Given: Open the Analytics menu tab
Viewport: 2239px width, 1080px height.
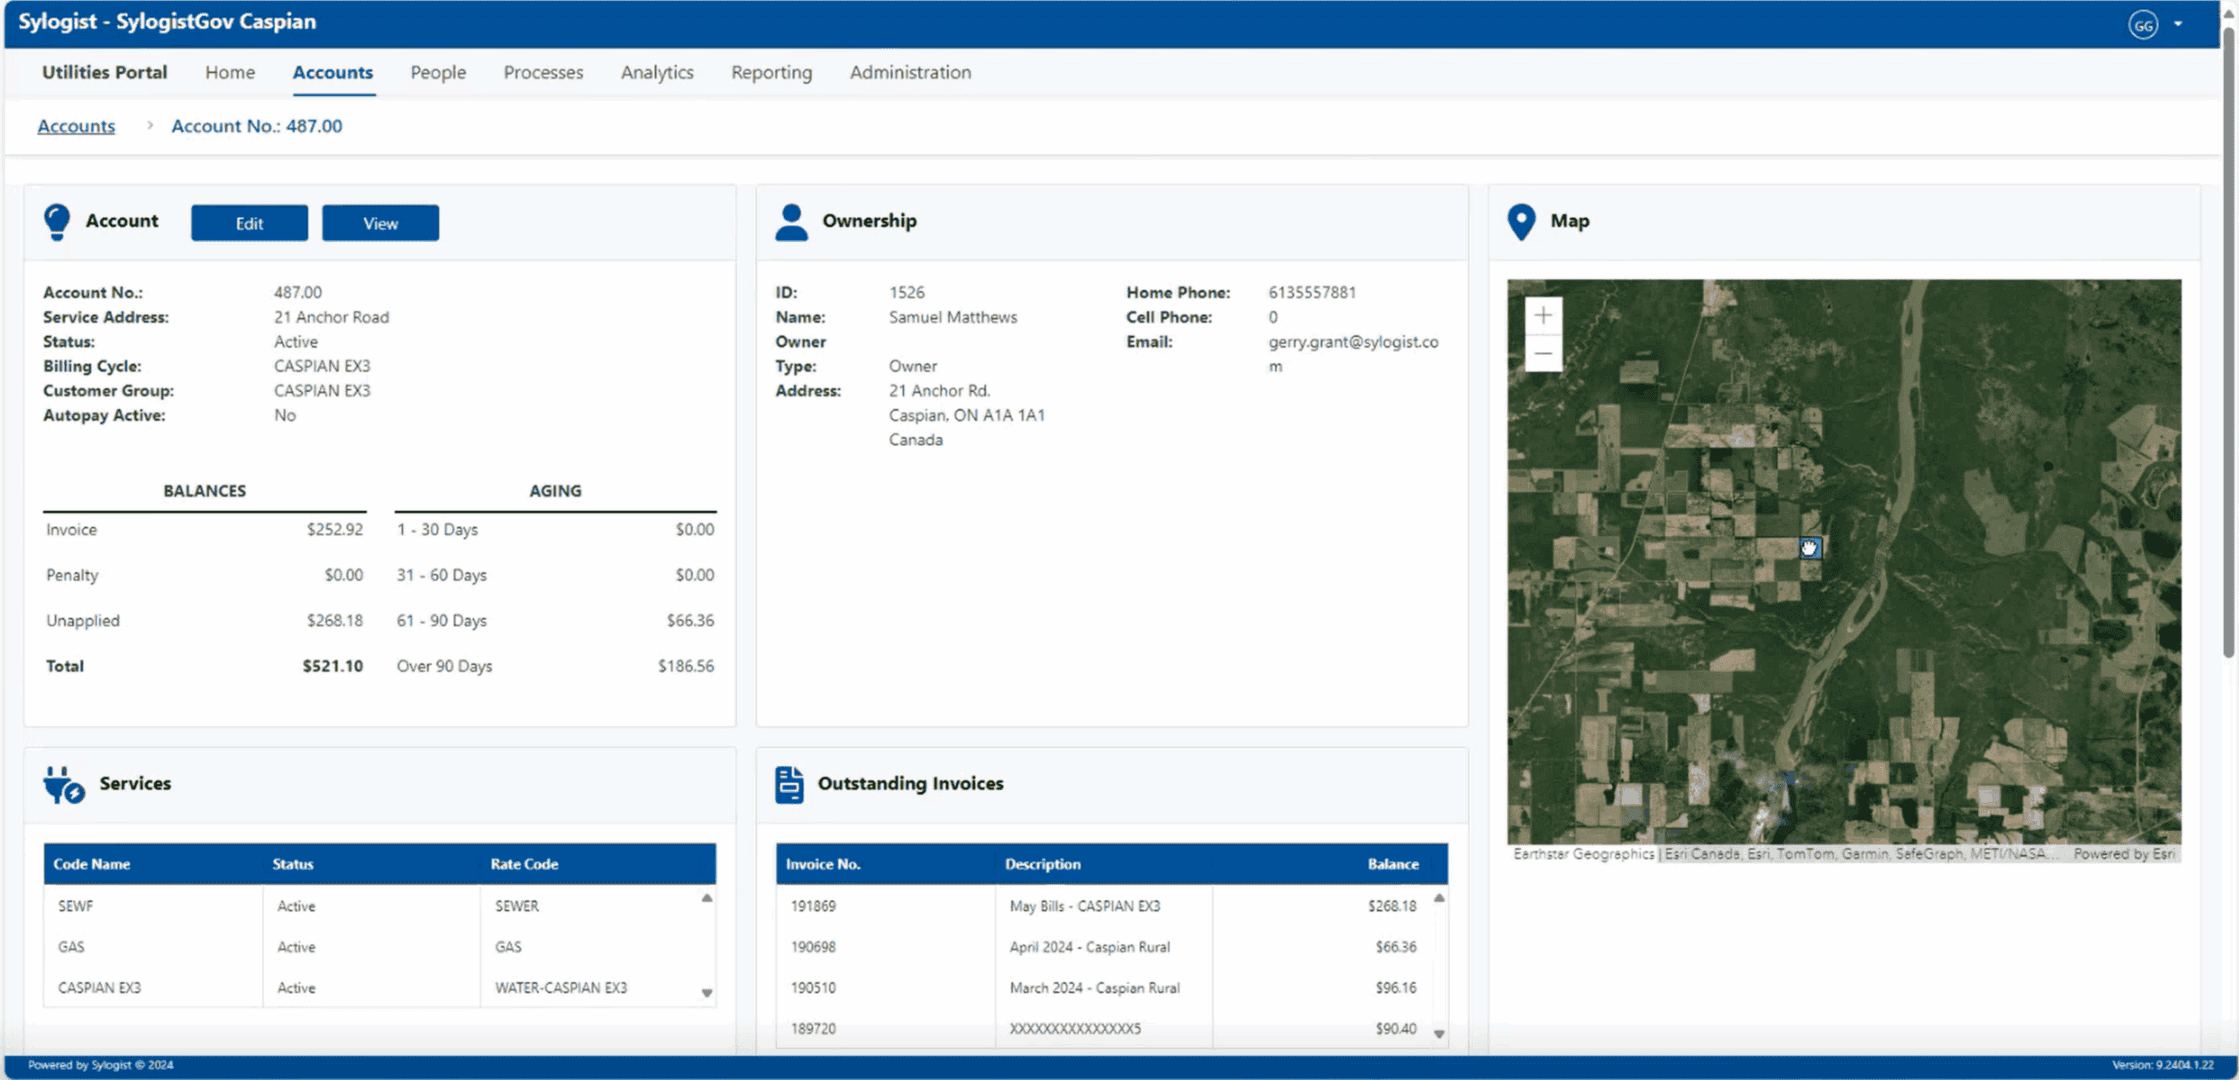Looking at the screenshot, I should [x=656, y=73].
